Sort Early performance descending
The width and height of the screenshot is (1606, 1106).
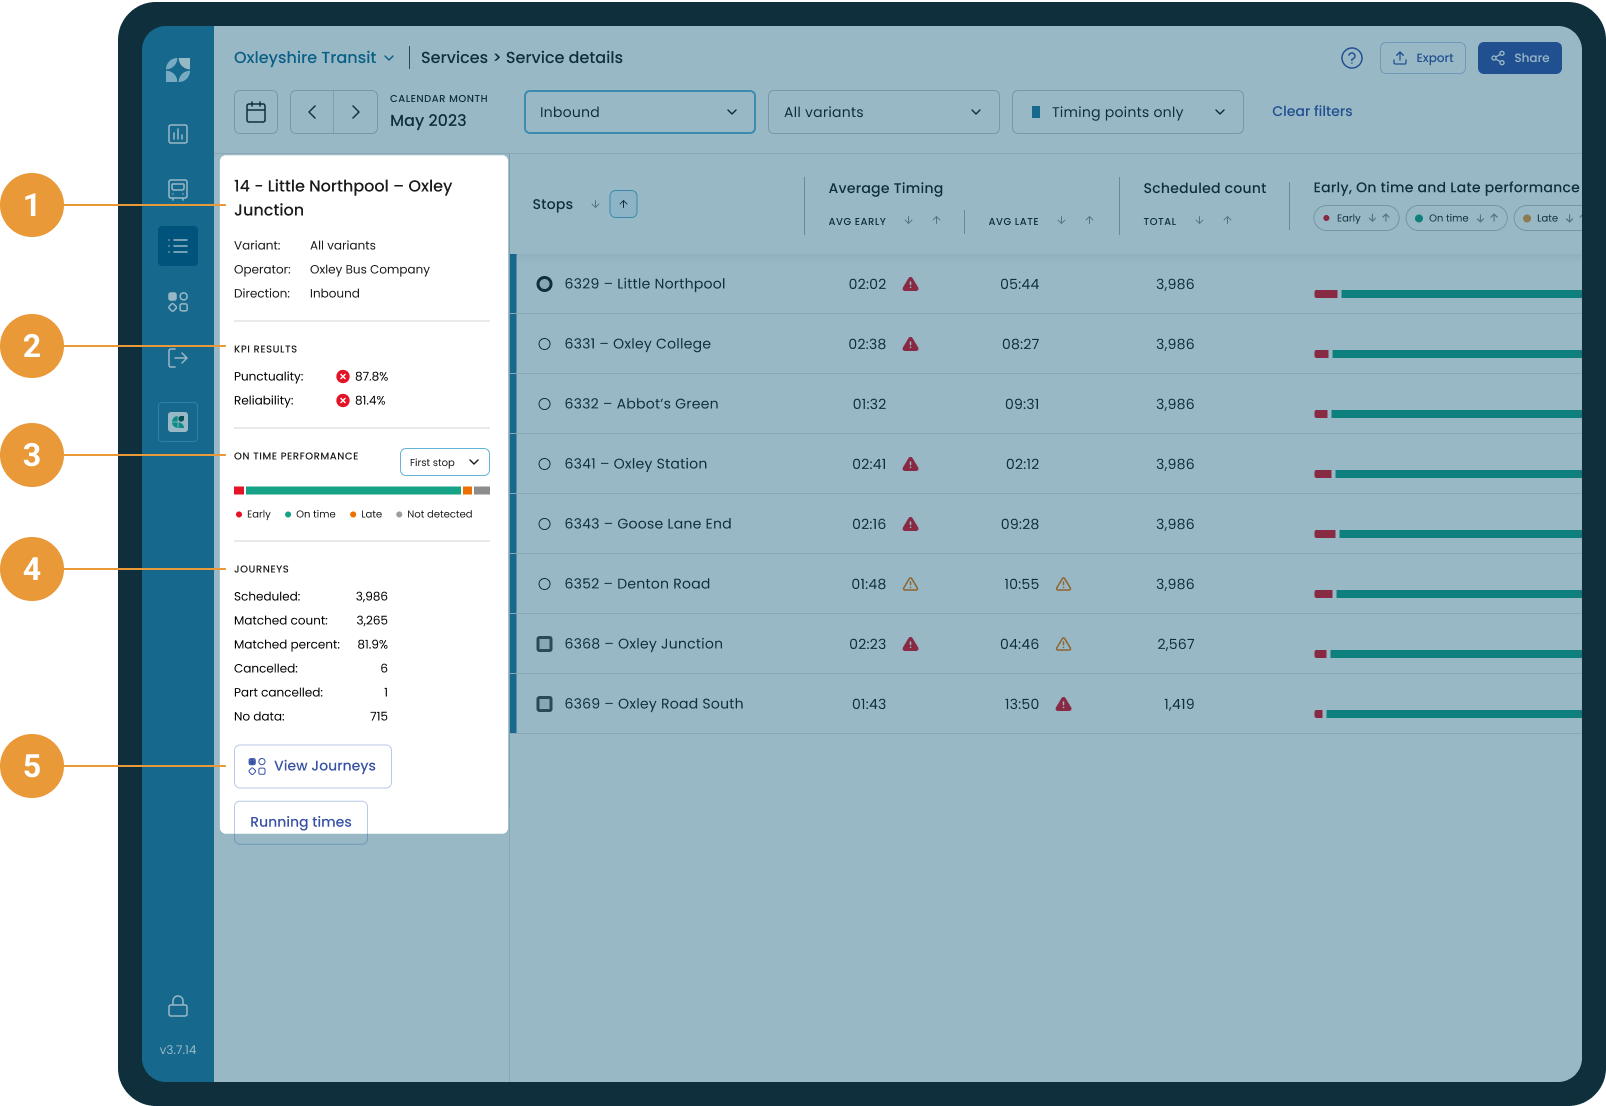coord(1372,218)
